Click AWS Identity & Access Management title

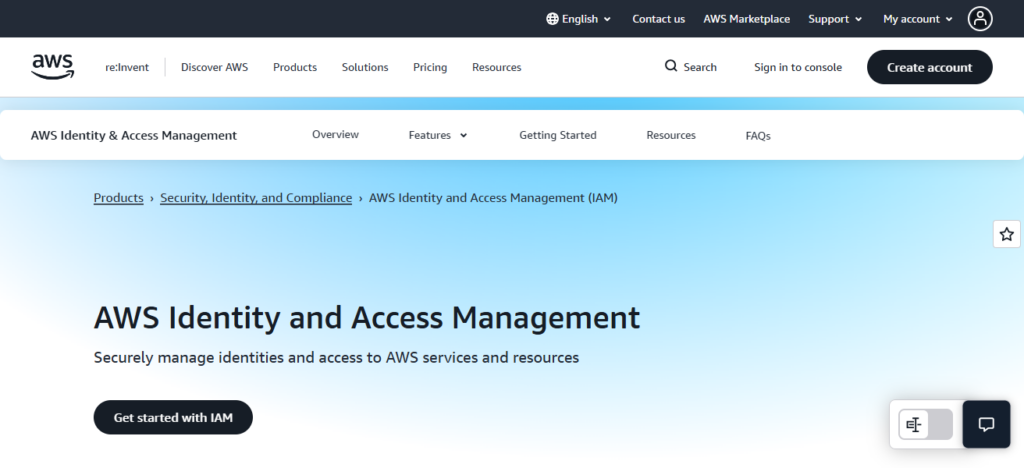coord(134,135)
